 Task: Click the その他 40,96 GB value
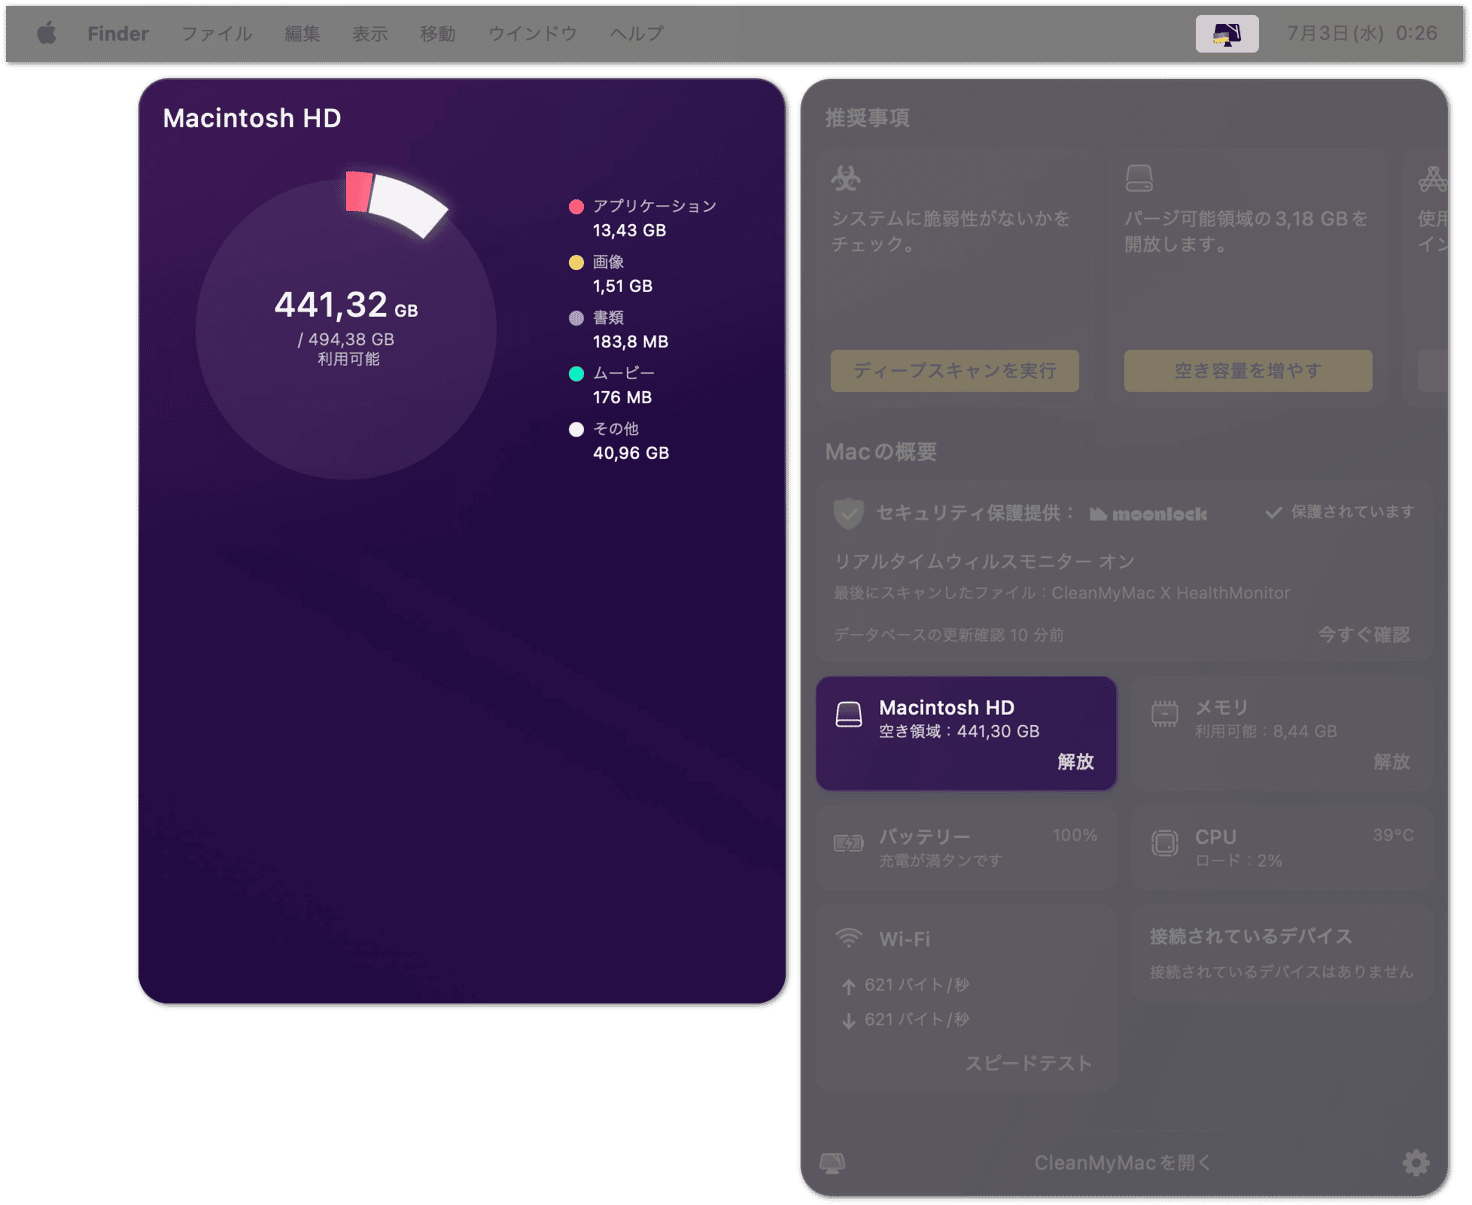tap(631, 454)
